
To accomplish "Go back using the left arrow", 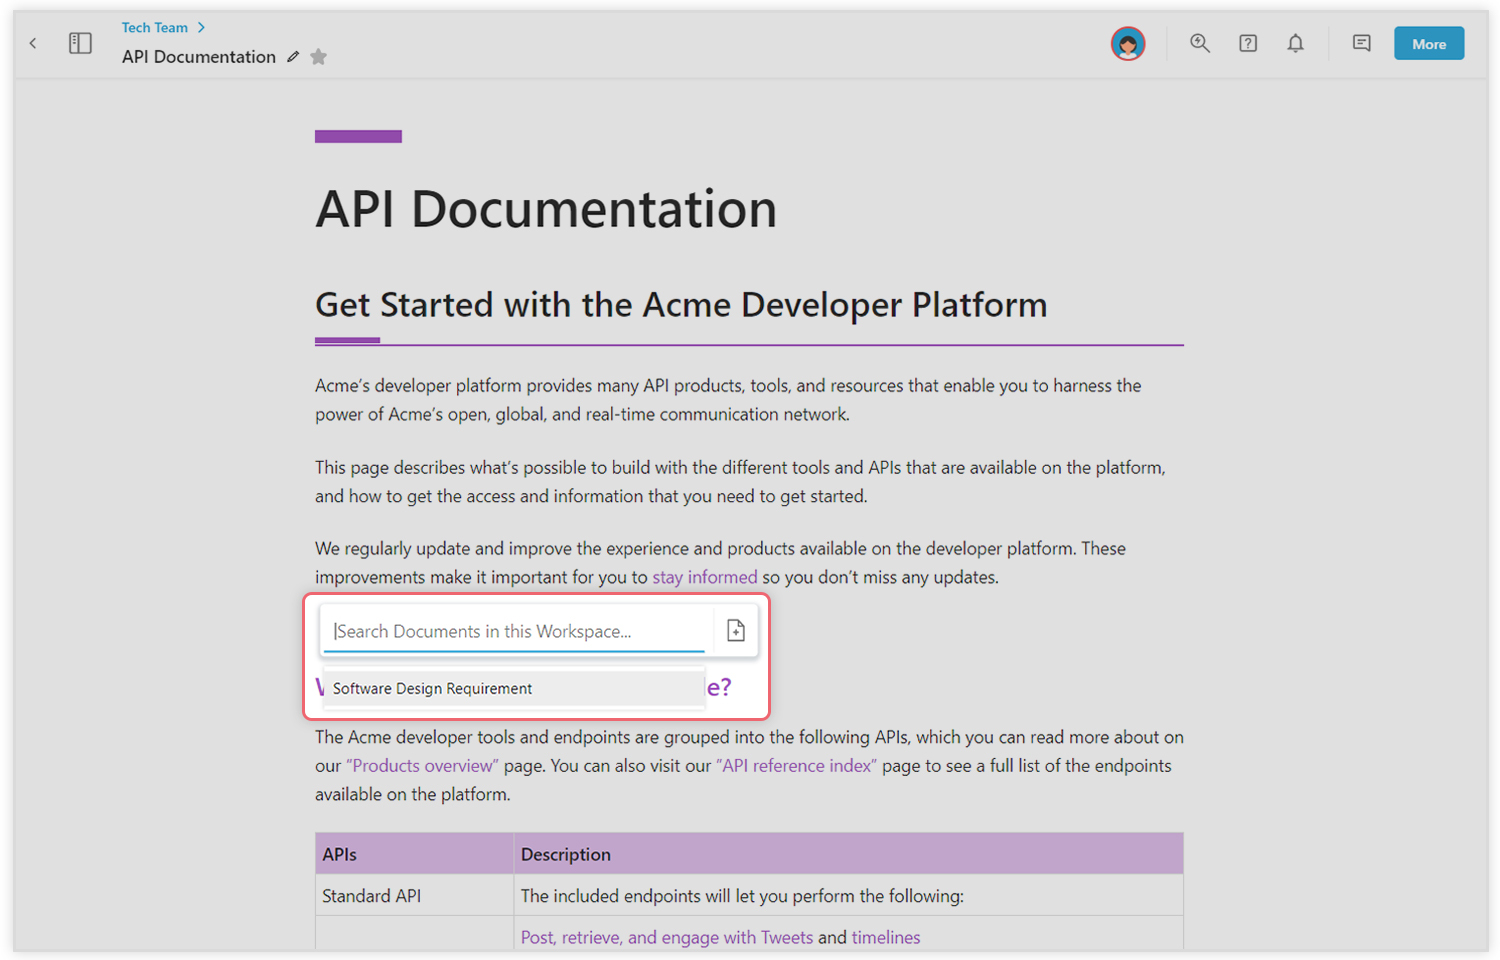I will pos(33,43).
